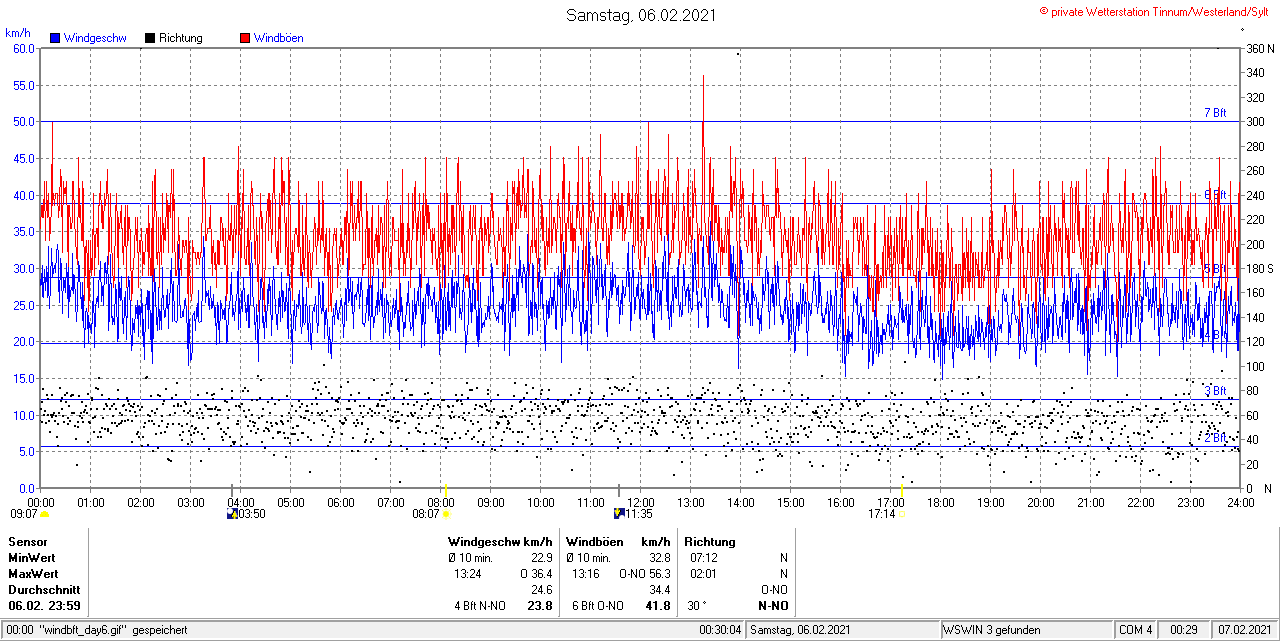The height and width of the screenshot is (641, 1280).
Task: Click the 12:00 time axis tick label
Action: (x=641, y=502)
